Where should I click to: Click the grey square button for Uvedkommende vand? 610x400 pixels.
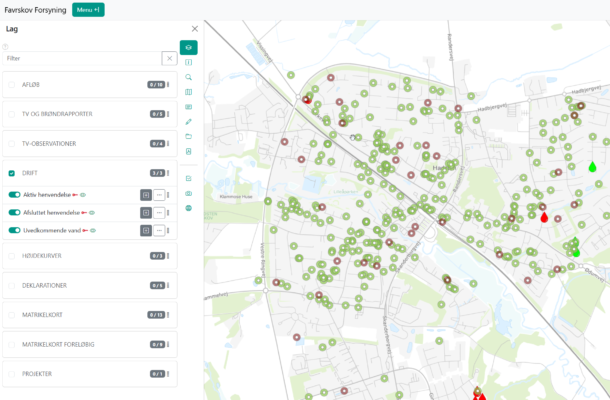[146, 230]
